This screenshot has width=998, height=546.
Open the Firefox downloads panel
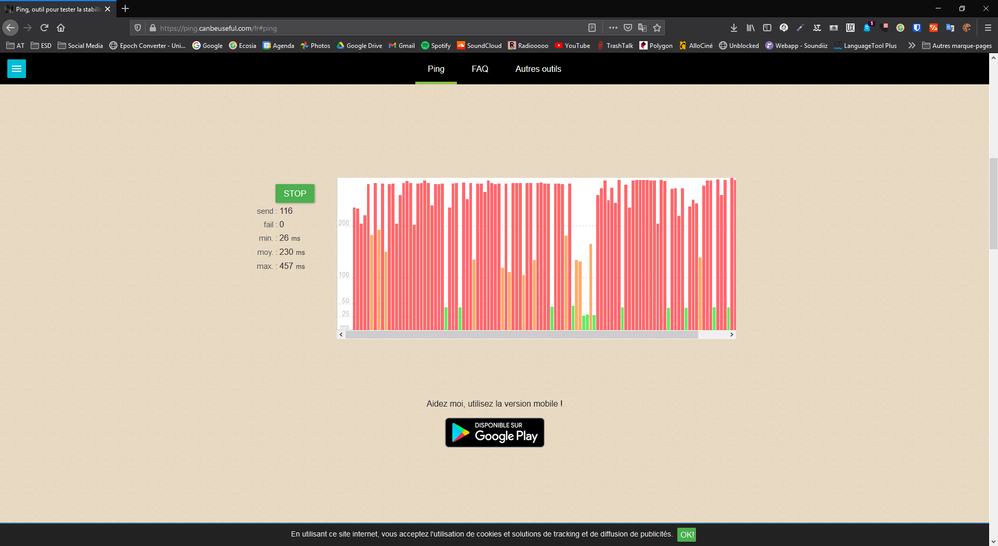pos(734,28)
